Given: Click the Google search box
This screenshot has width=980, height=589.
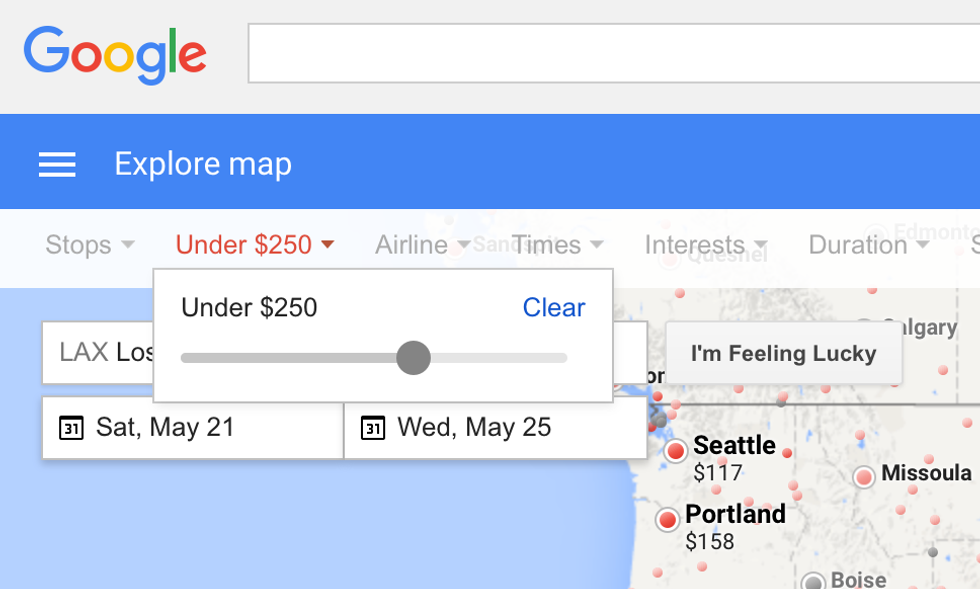Looking at the screenshot, I should click(x=612, y=54).
